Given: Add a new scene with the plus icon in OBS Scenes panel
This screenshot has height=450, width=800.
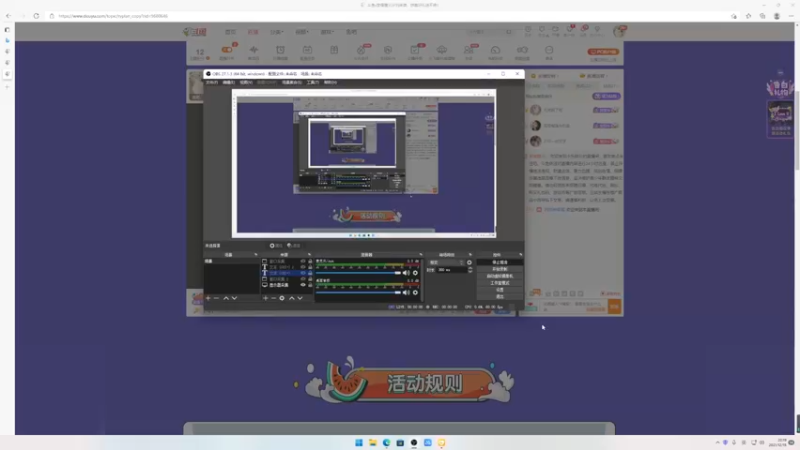Looking at the screenshot, I should click(x=208, y=298).
